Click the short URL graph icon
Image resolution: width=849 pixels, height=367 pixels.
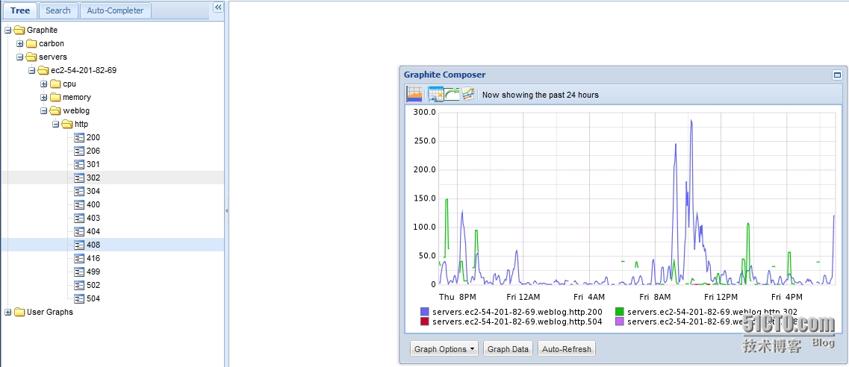[468, 94]
